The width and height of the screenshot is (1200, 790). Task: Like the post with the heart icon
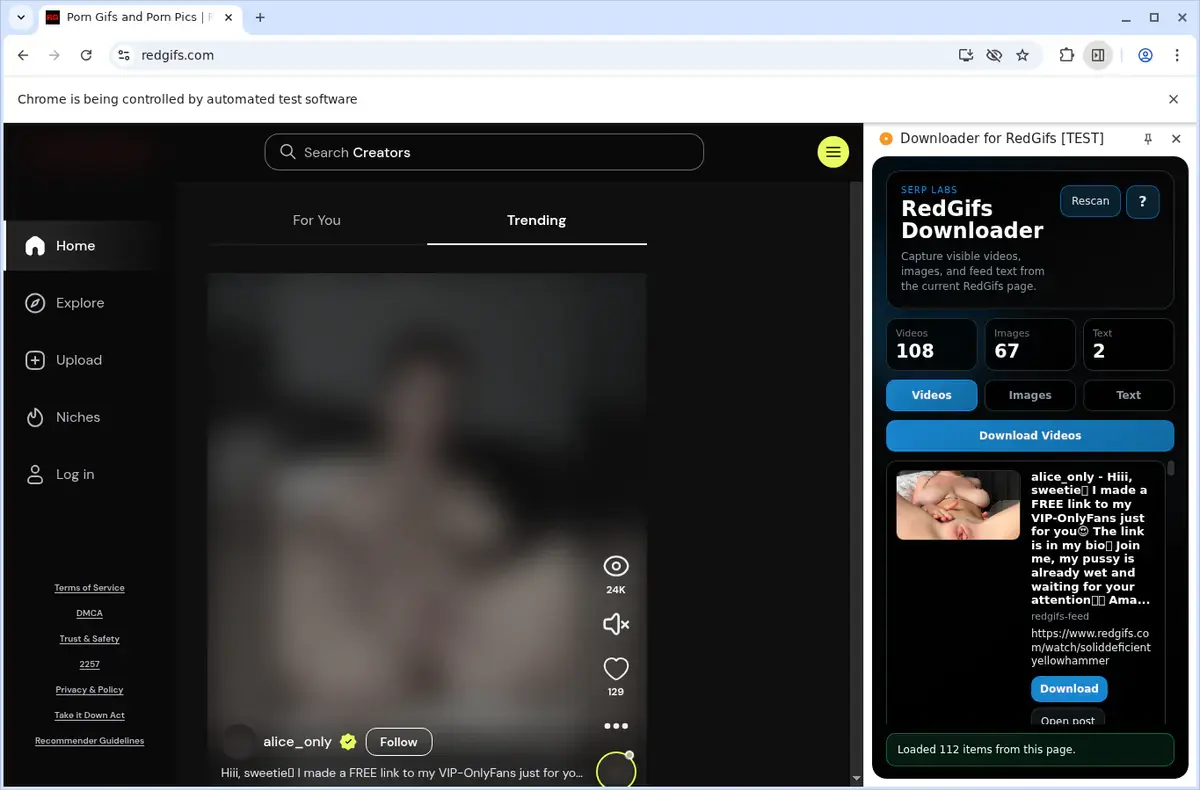point(616,668)
